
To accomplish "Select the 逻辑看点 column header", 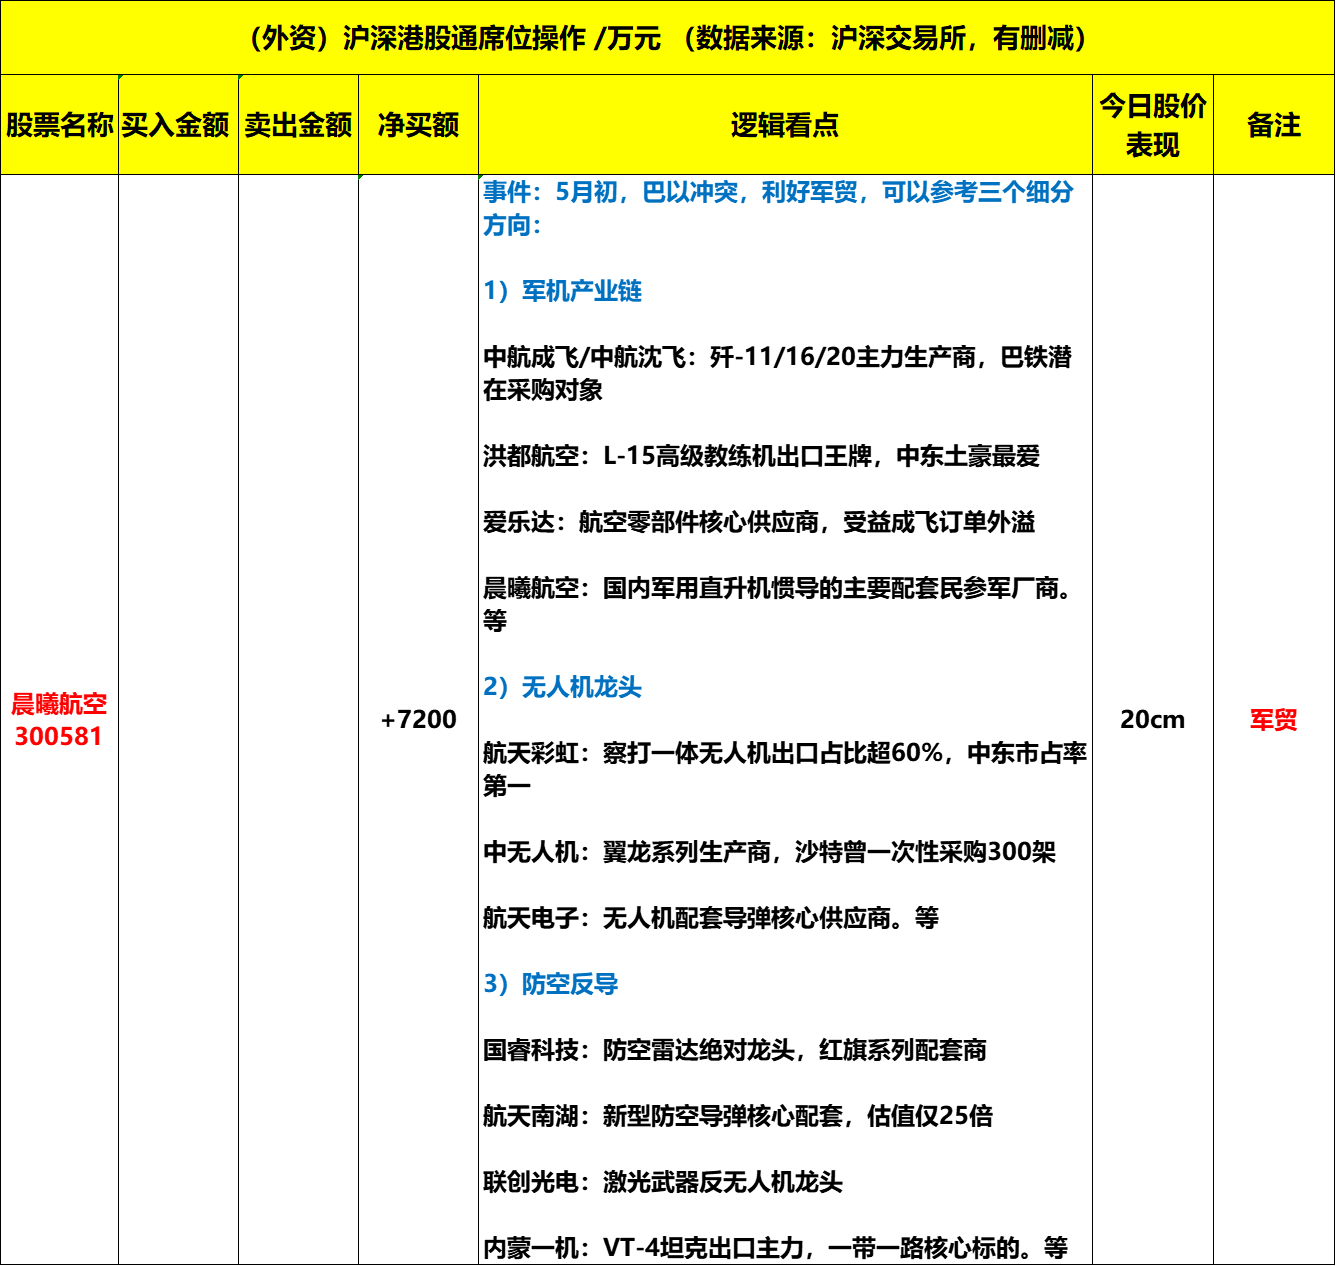I will 785,125.
